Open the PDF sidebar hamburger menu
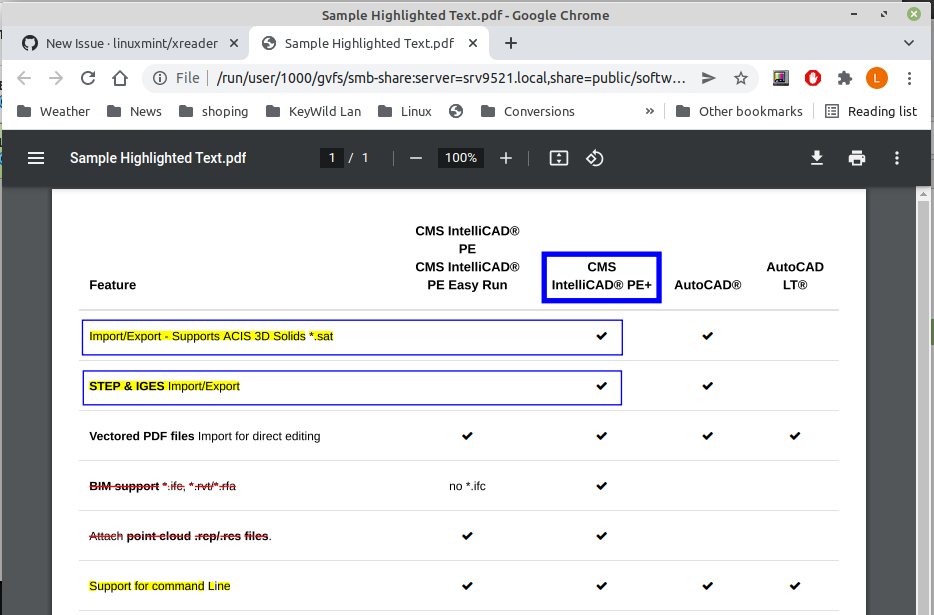The width and height of the screenshot is (934, 615). click(36, 158)
